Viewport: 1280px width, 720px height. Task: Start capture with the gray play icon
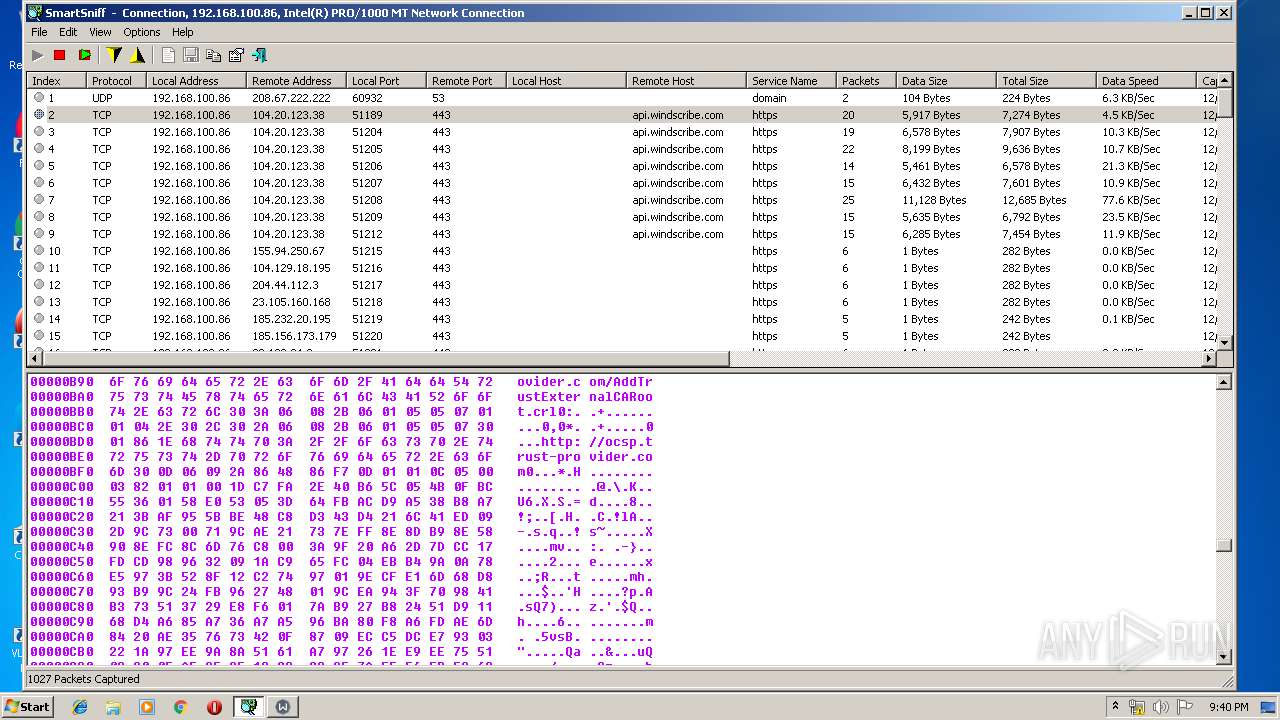37,55
